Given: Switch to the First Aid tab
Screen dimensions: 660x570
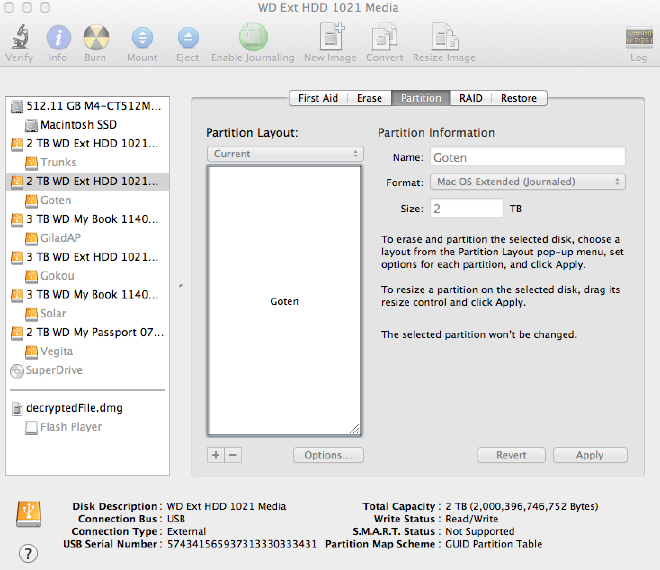Looking at the screenshot, I should [318, 98].
